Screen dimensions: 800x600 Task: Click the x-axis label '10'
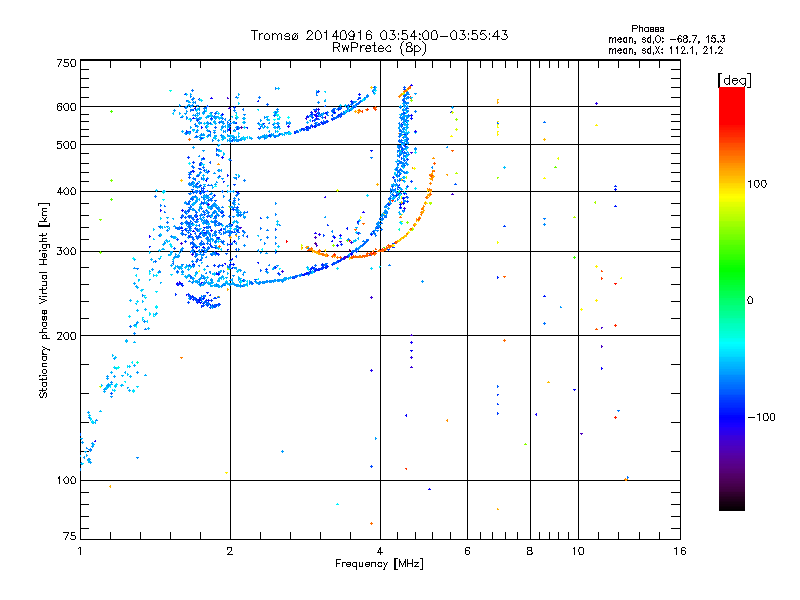(578, 551)
